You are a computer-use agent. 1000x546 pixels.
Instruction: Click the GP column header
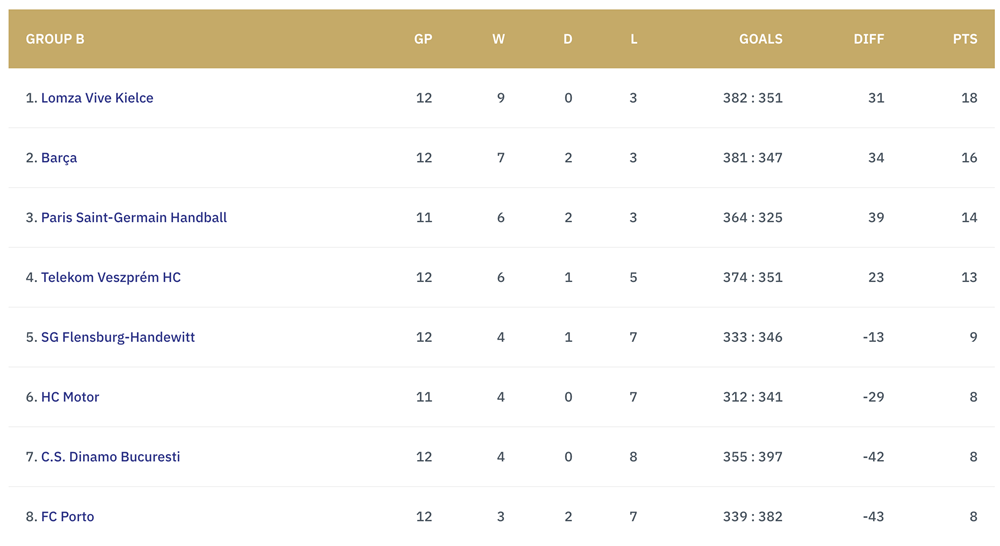(x=423, y=39)
